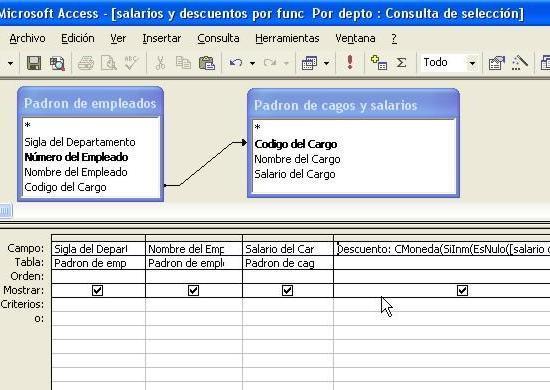Image resolution: width=550 pixels, height=390 pixels.
Task: Click the Redo arrow icon
Action: pyautogui.click(x=270, y=63)
